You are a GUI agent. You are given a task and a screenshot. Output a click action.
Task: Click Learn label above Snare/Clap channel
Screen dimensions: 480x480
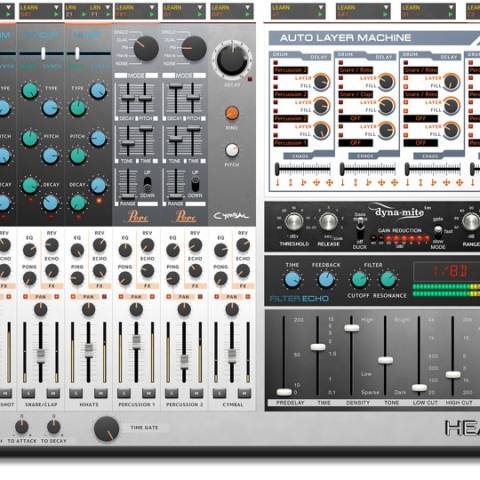pyautogui.click(x=29, y=7)
